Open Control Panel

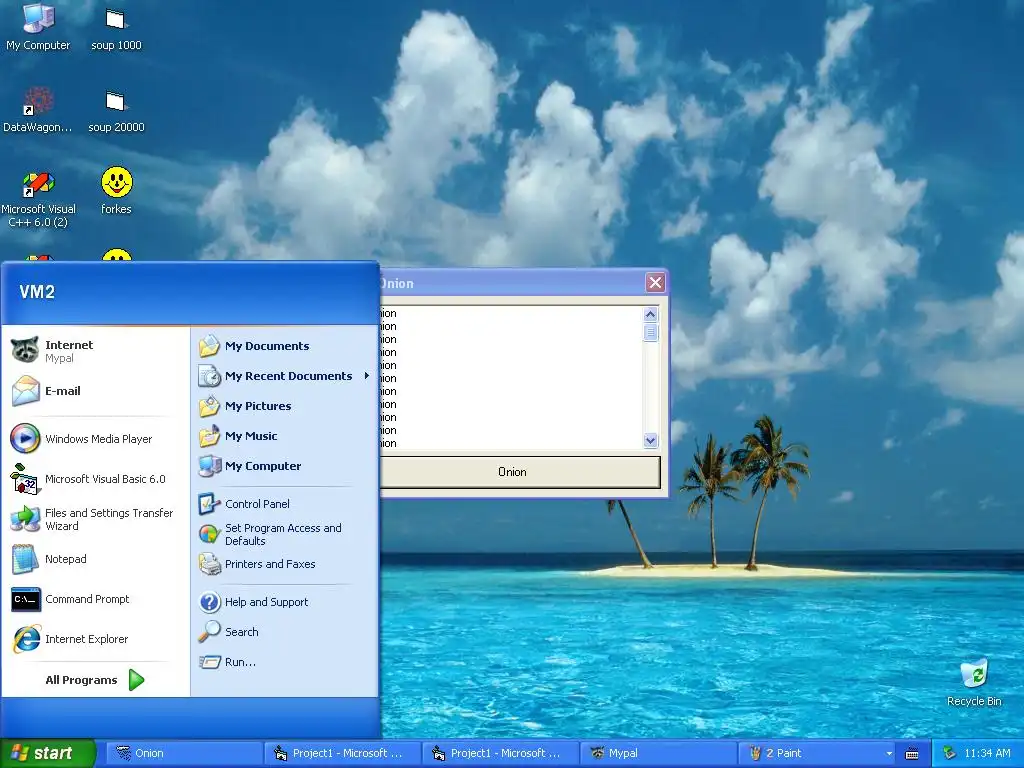pos(285,504)
